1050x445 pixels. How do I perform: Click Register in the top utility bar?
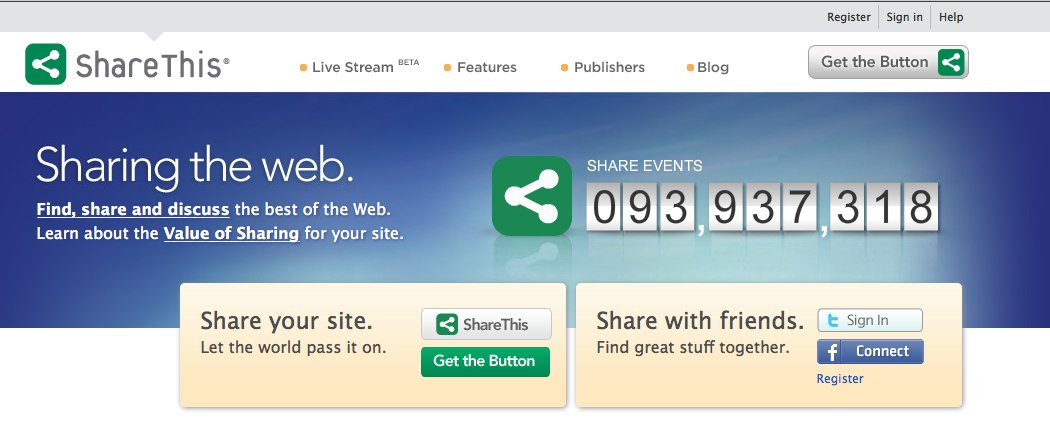click(x=849, y=17)
